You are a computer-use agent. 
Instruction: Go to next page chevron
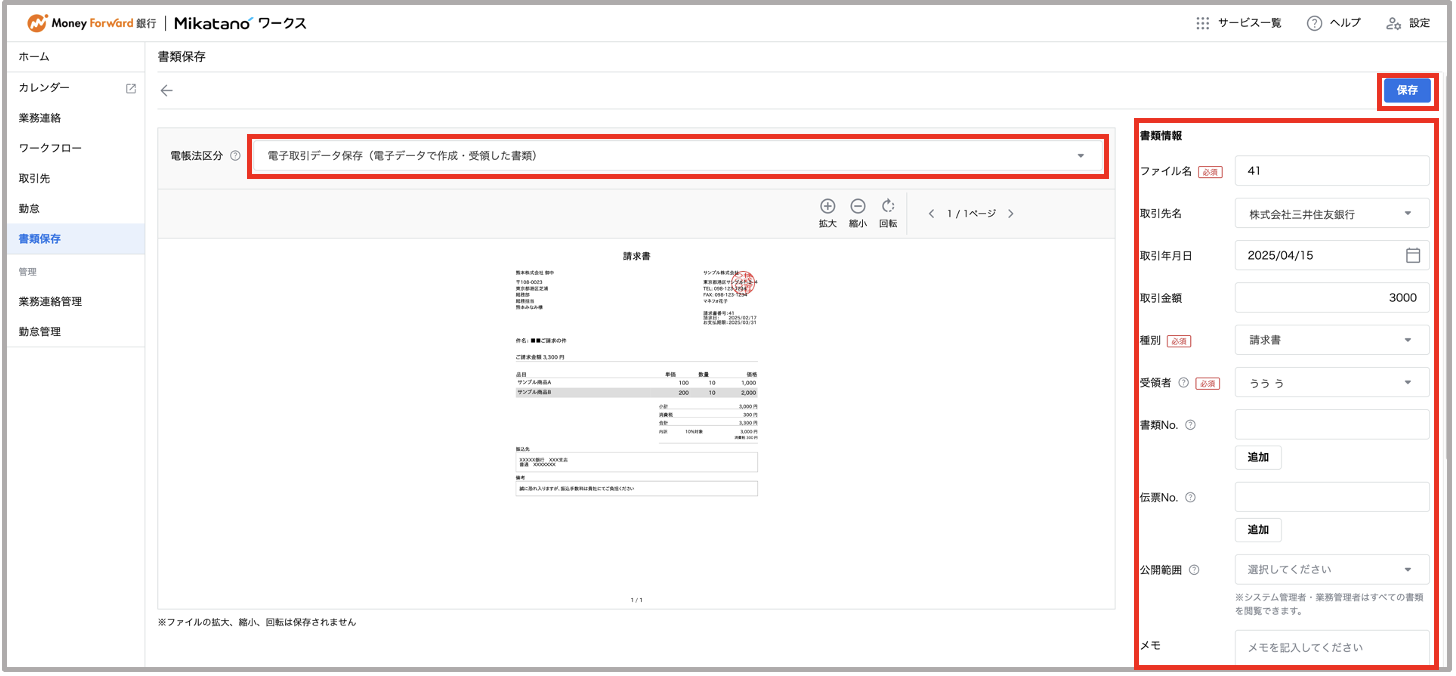(x=1010, y=213)
